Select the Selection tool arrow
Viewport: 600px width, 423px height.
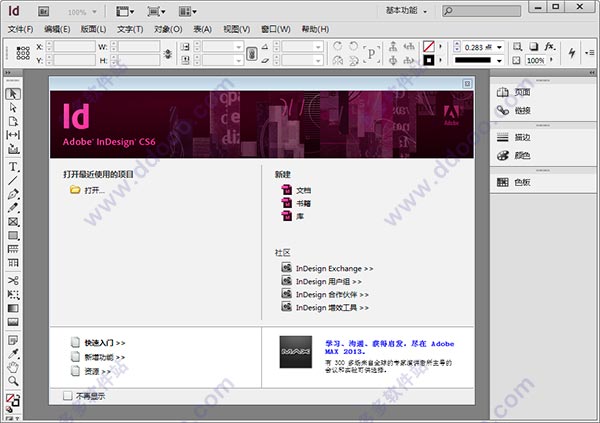click(13, 94)
